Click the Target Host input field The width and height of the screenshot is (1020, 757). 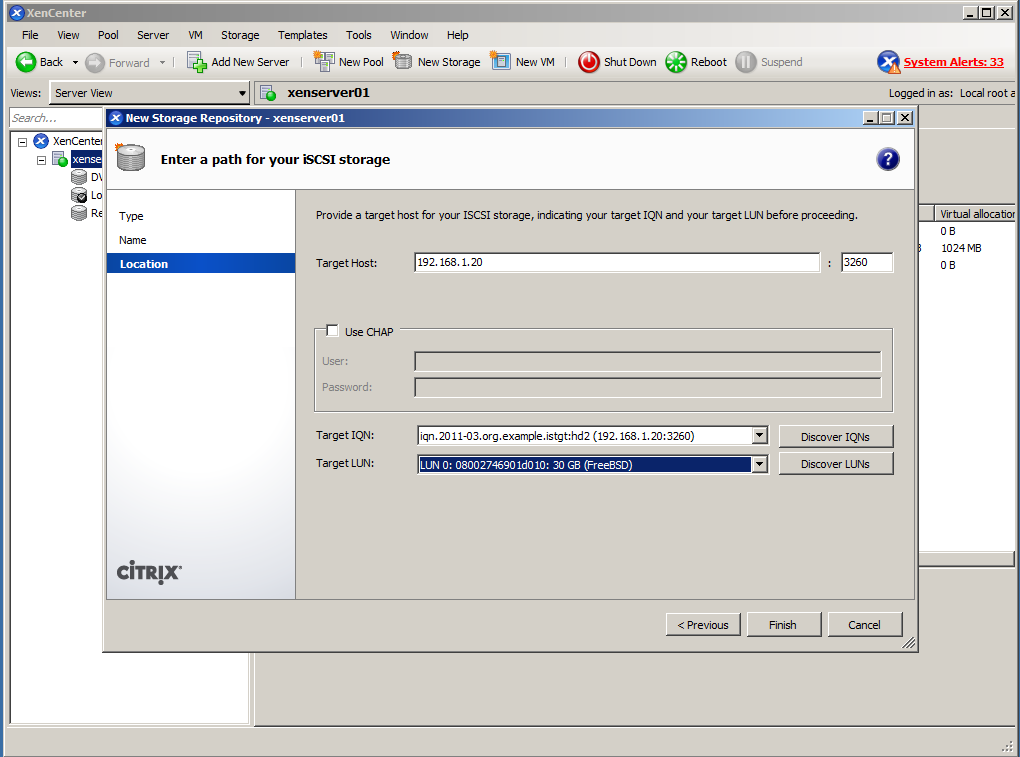(x=616, y=263)
